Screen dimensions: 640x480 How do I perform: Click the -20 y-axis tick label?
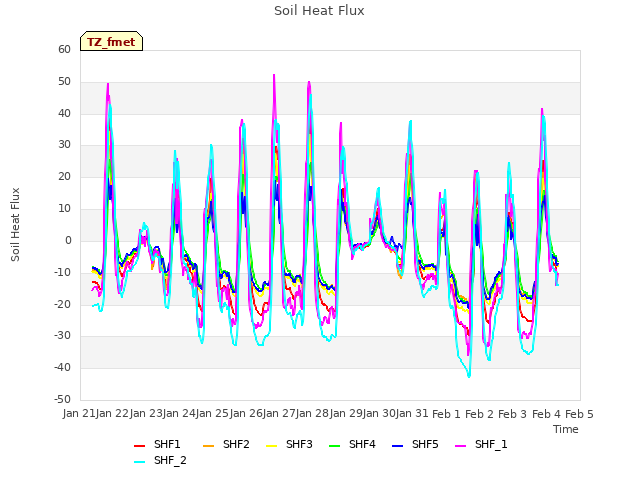[63, 304]
